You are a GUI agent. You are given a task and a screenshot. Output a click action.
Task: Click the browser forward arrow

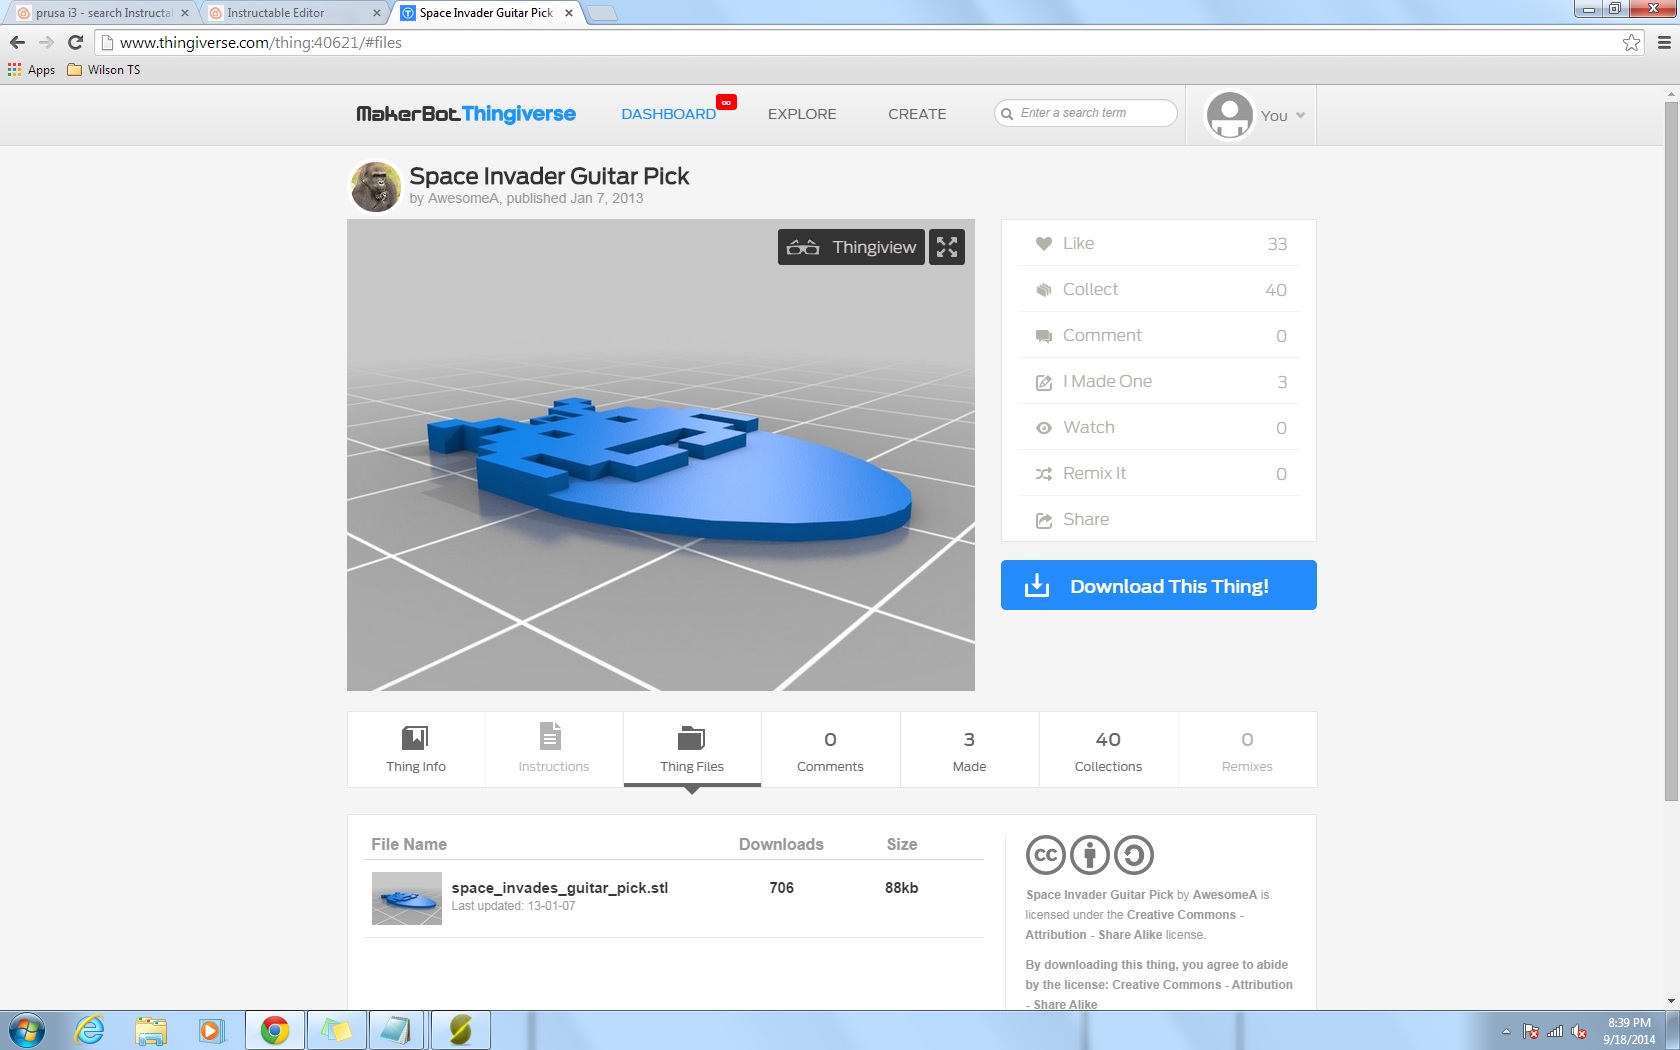(x=46, y=42)
